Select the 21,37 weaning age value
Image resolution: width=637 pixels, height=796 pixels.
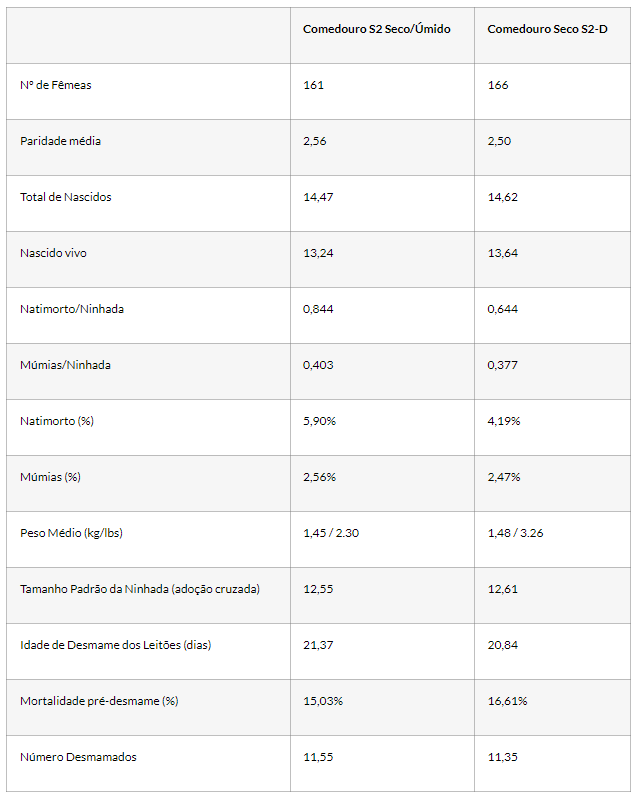pyautogui.click(x=318, y=645)
